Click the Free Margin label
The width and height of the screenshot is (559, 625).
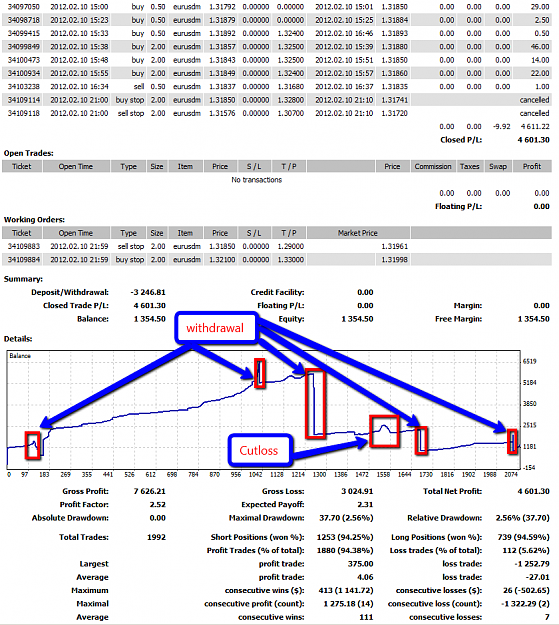459,319
